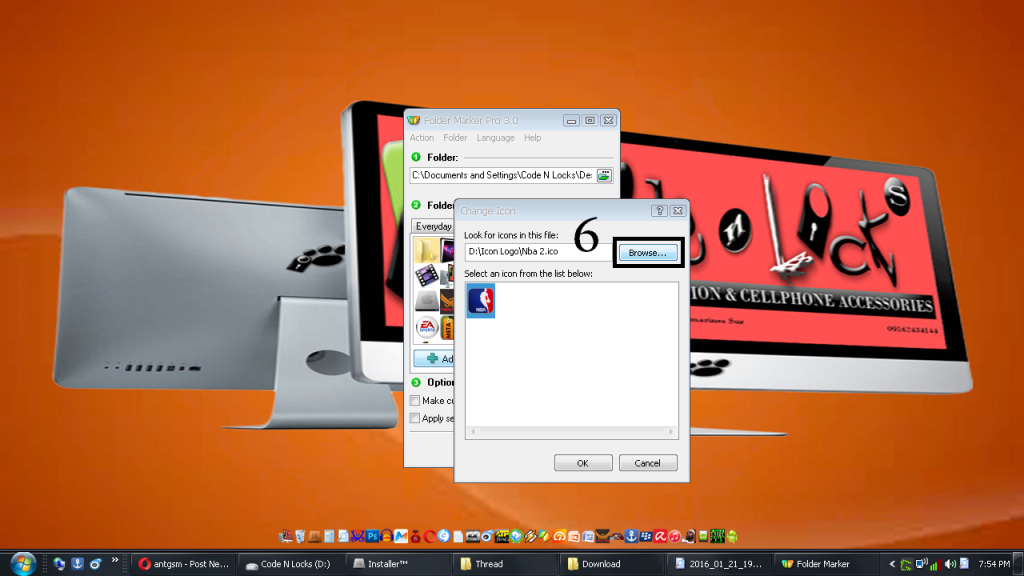Screen dimensions: 1024x576
Task: Open the Action menu in Folder Marker
Action: tap(422, 138)
